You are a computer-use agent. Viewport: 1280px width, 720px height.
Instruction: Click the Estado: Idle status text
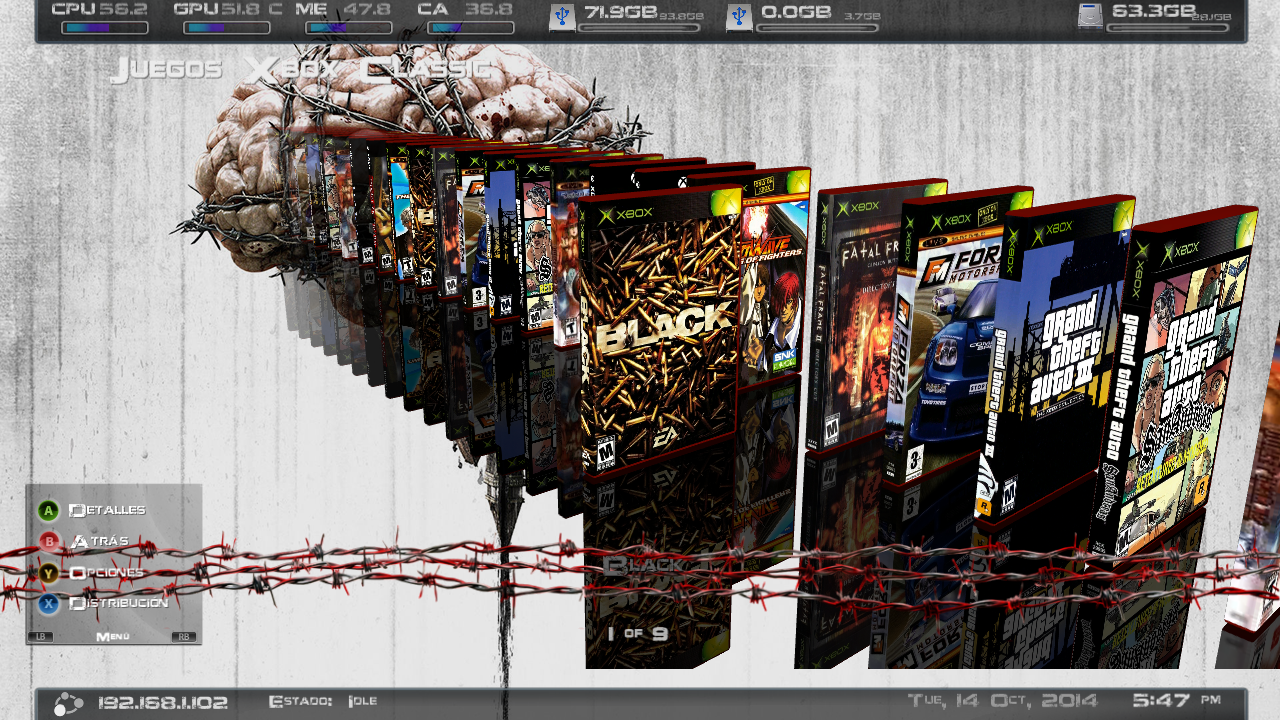pos(323,701)
